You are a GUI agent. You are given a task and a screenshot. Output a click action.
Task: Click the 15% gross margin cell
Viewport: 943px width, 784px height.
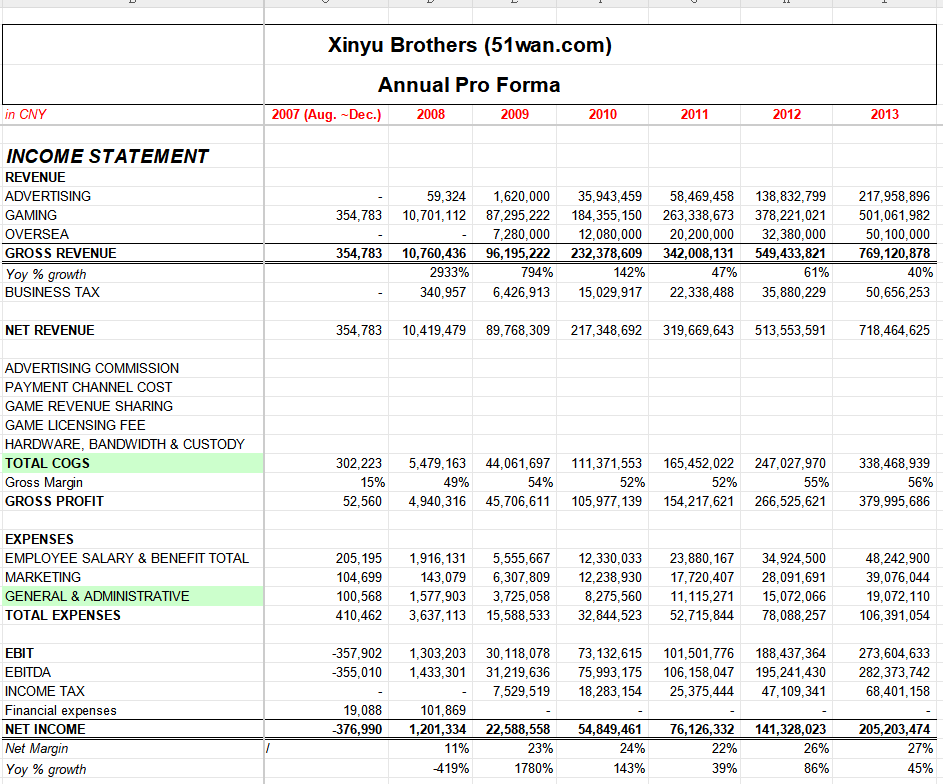click(373, 483)
